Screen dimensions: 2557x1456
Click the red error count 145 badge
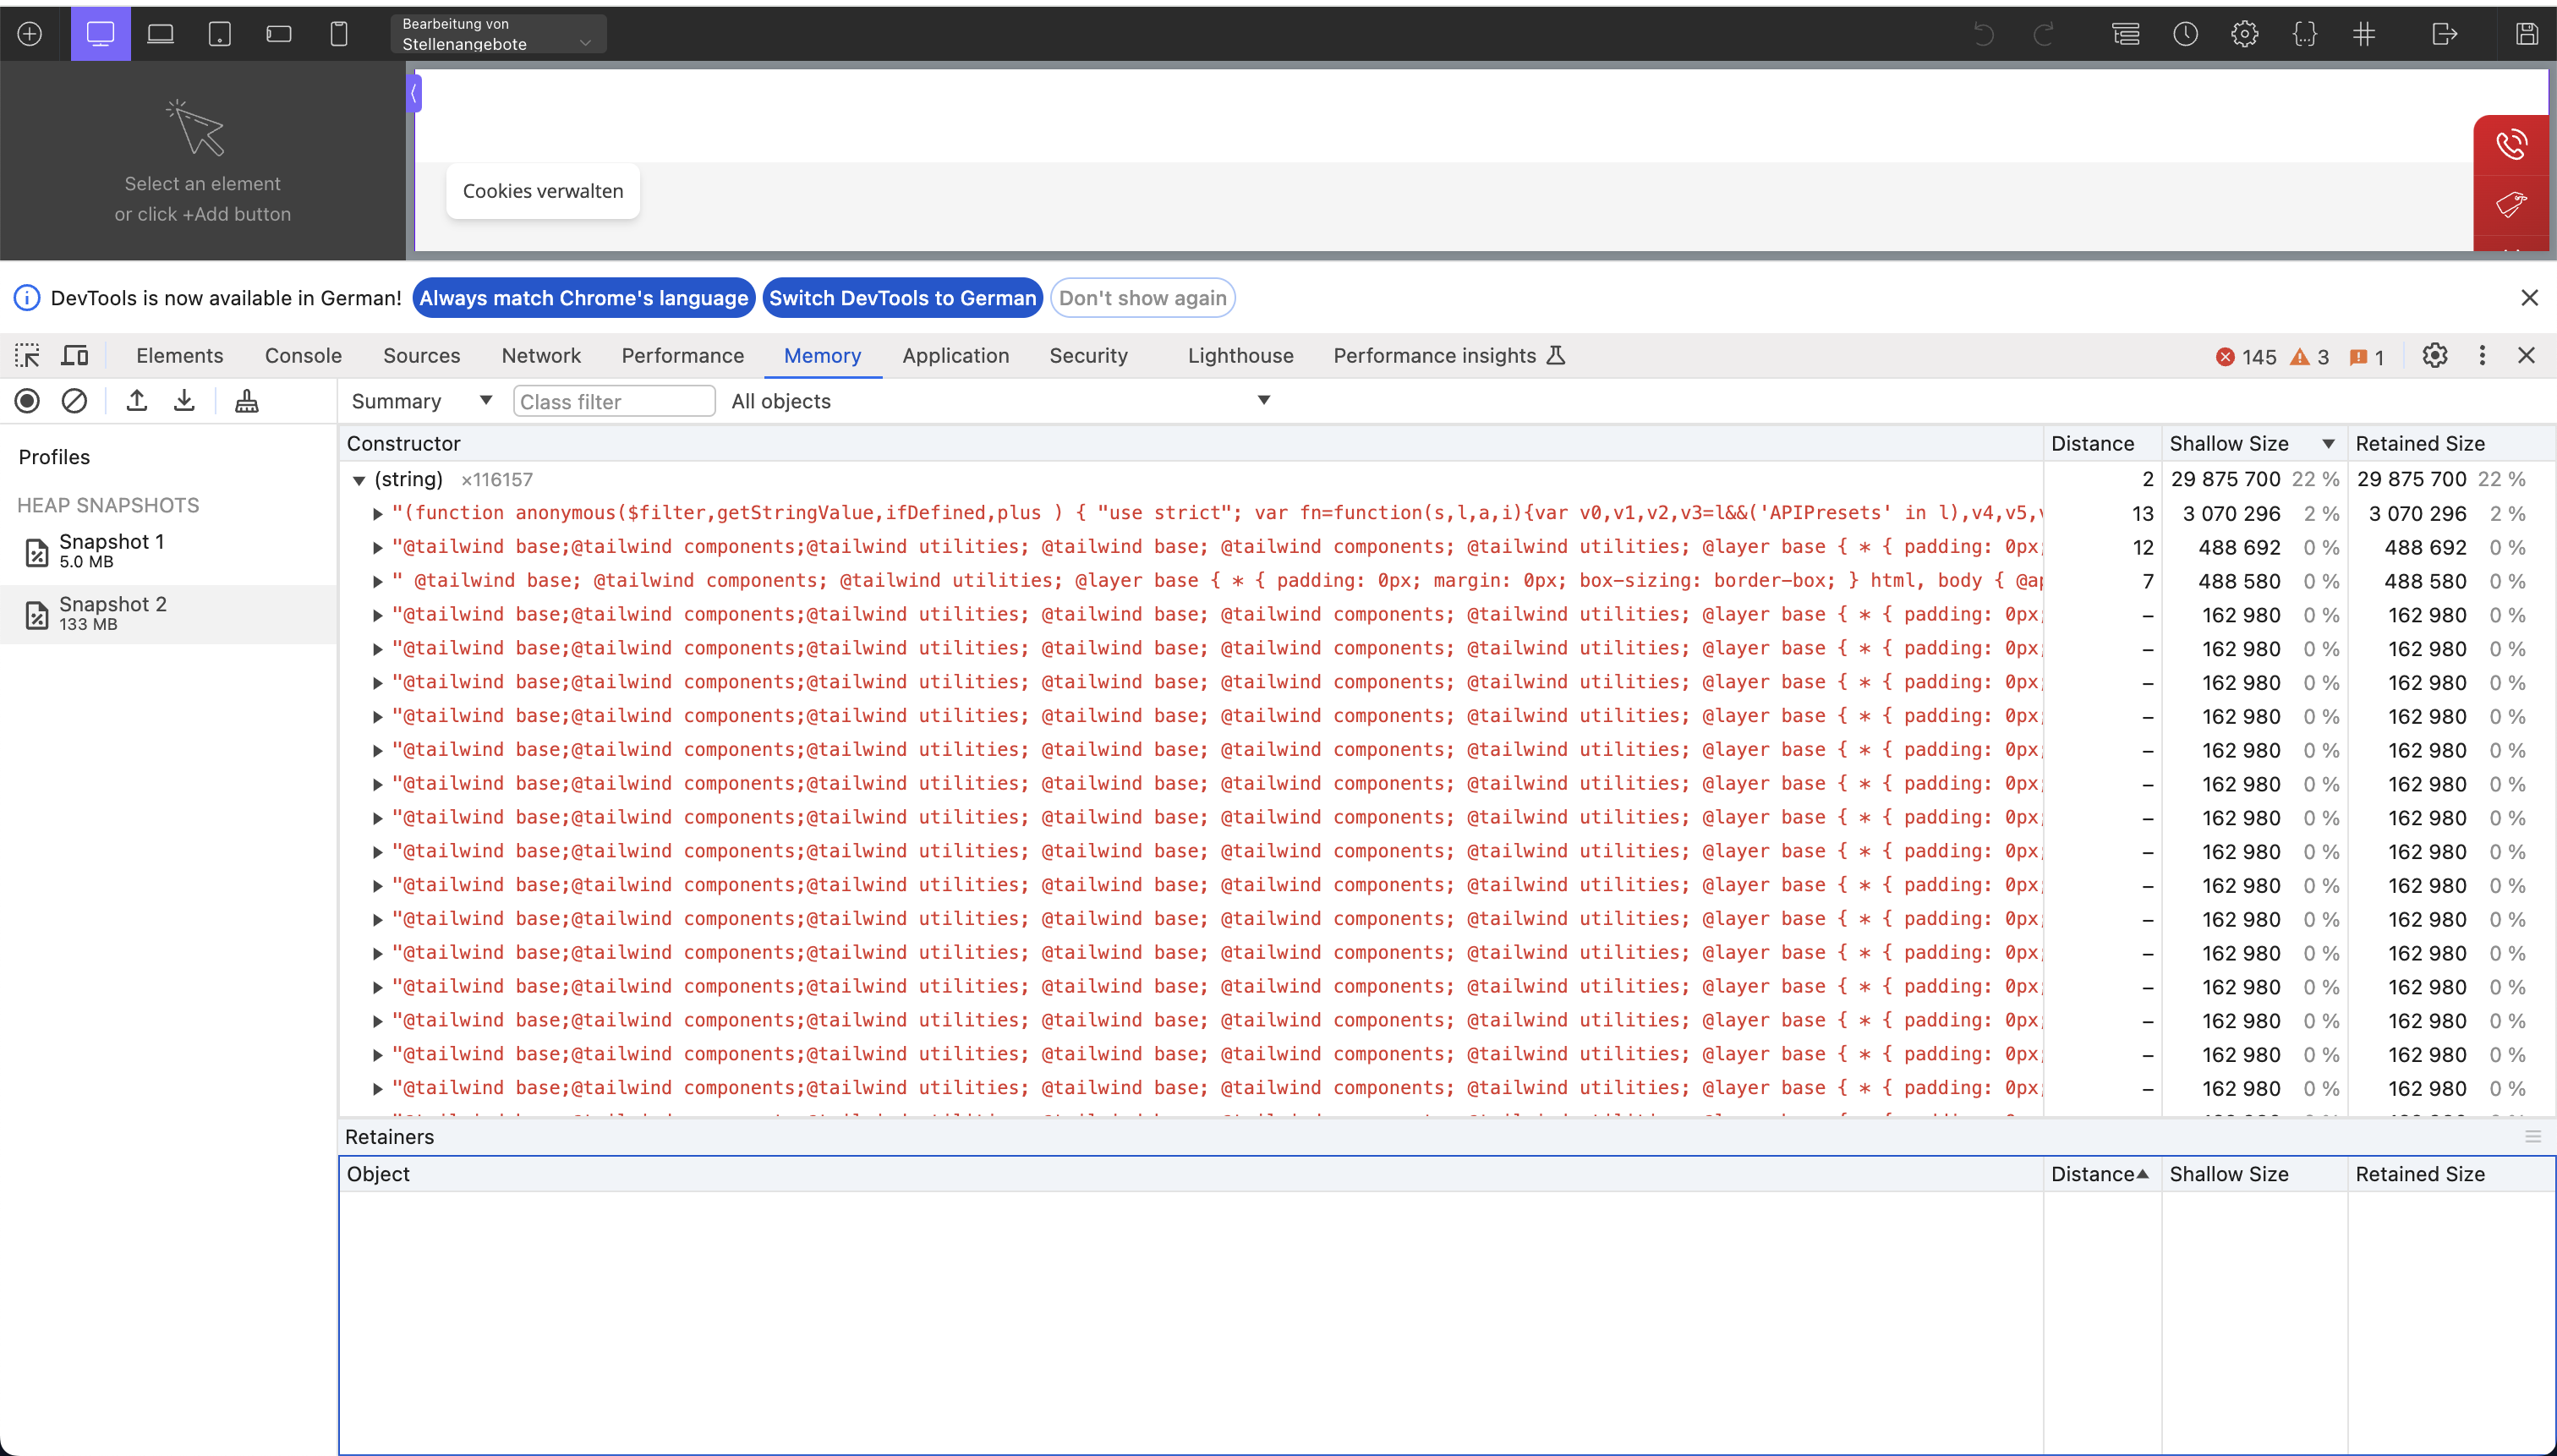(x=2246, y=357)
